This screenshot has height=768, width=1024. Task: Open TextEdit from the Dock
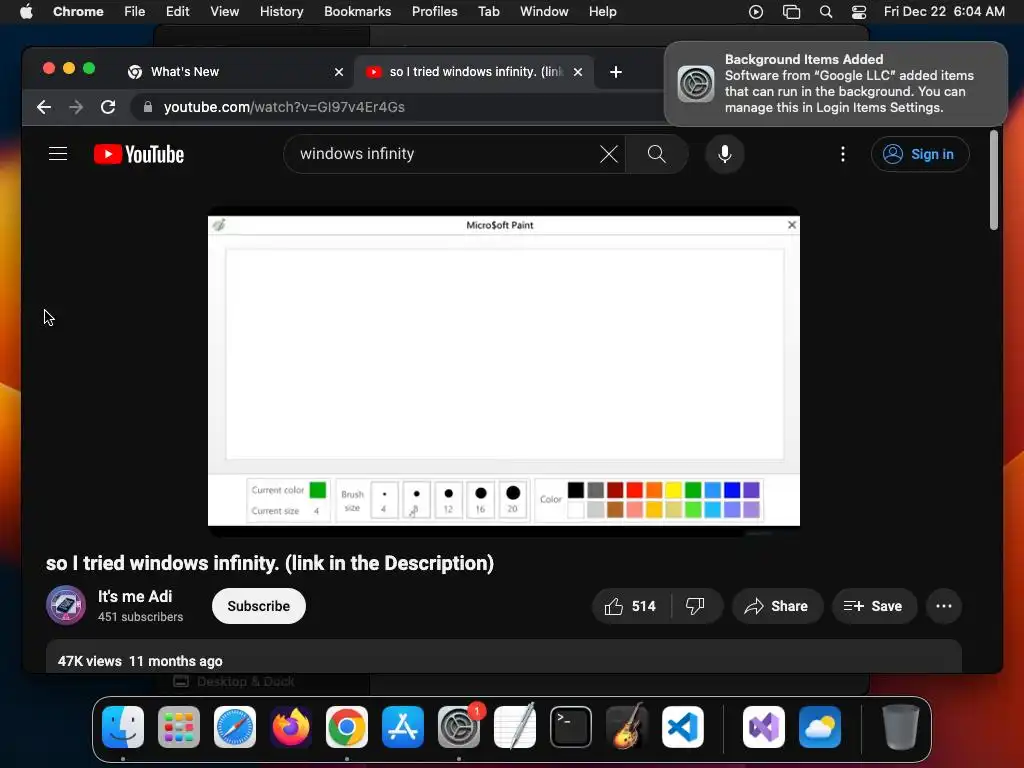[x=515, y=727]
